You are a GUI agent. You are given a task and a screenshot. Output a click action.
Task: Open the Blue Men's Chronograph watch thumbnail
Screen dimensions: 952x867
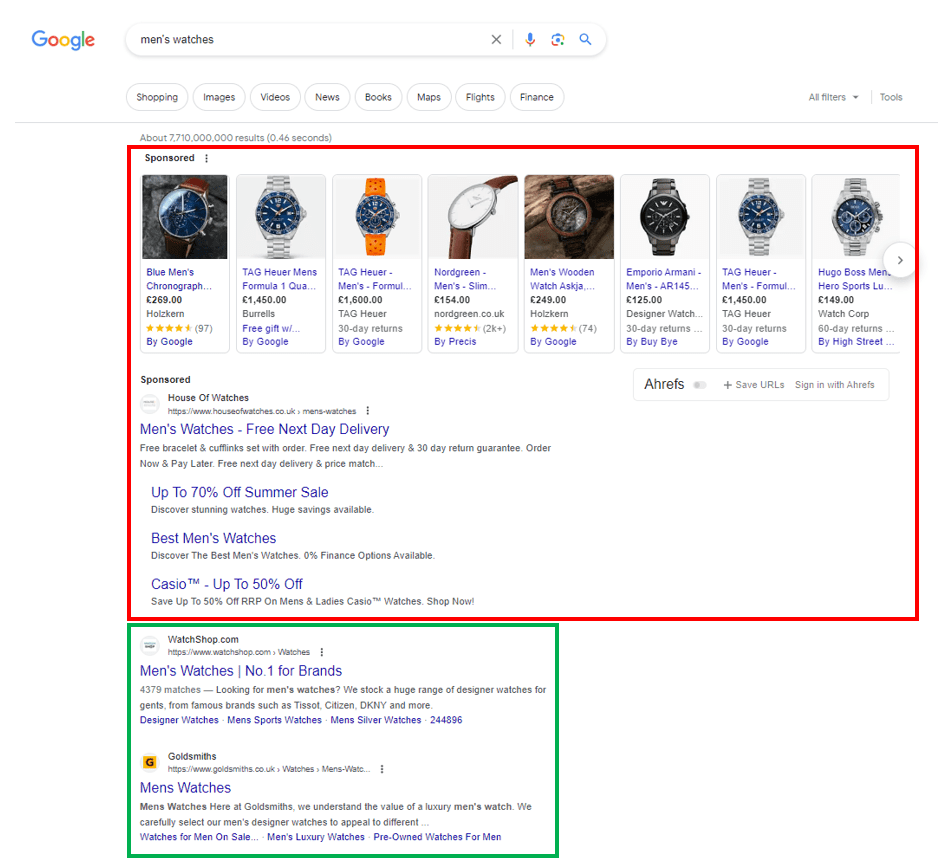(x=185, y=217)
